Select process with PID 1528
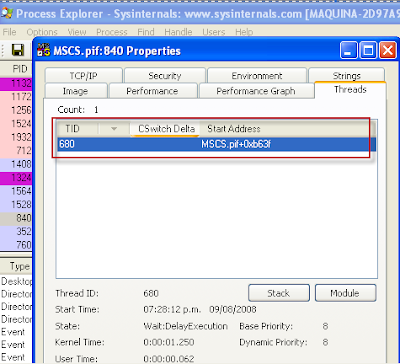The height and width of the screenshot is (364, 400). coord(16,204)
